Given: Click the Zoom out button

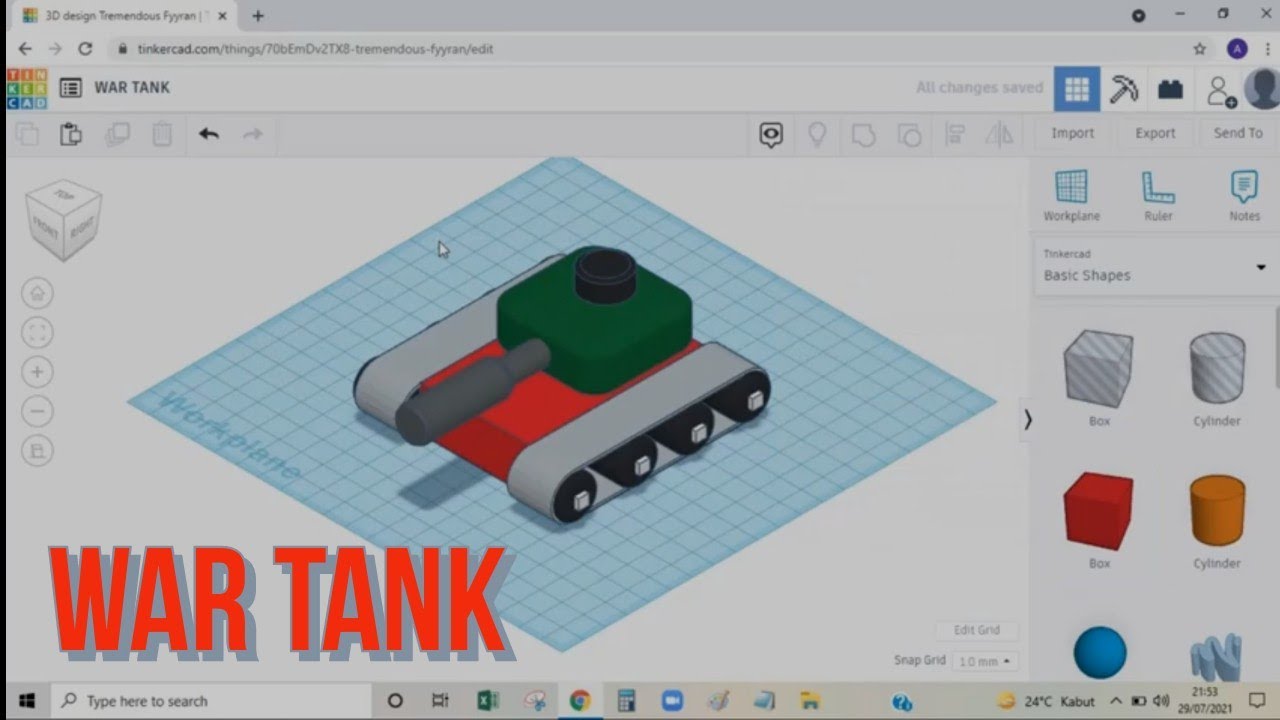Looking at the screenshot, I should click(38, 411).
